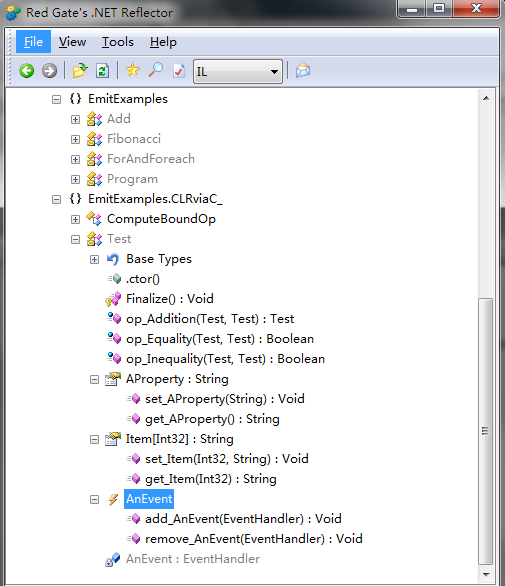
Task: Open bookmarks with the star icon
Action: coord(133,70)
